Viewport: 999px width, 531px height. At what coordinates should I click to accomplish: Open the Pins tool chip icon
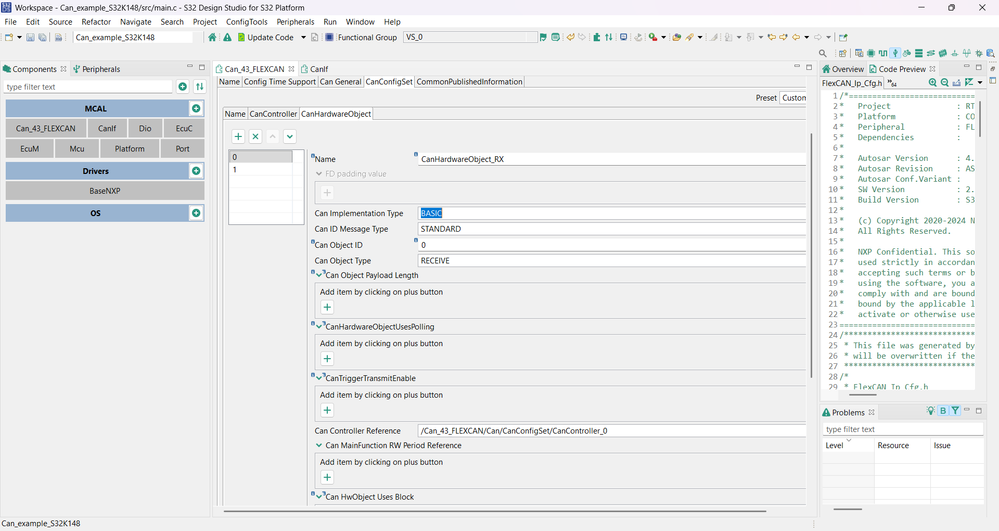point(870,54)
